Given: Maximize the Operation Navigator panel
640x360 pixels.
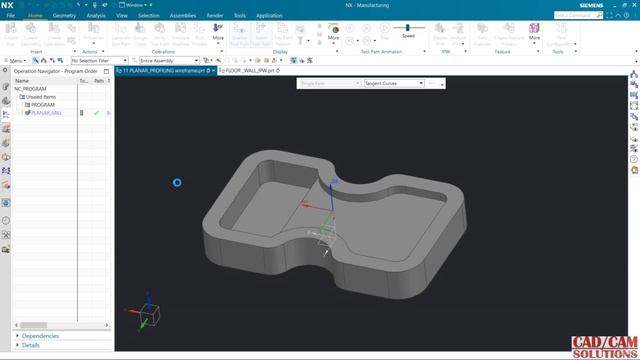Looking at the screenshot, I should [107, 71].
